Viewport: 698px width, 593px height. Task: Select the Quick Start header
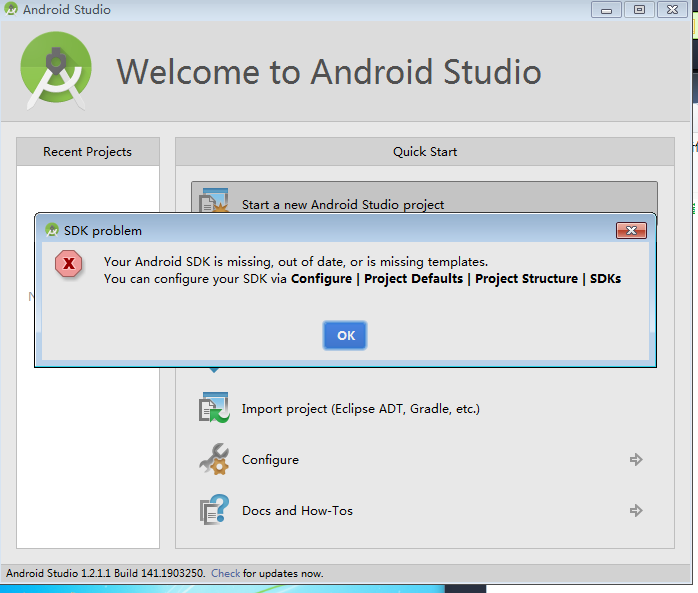pos(425,152)
